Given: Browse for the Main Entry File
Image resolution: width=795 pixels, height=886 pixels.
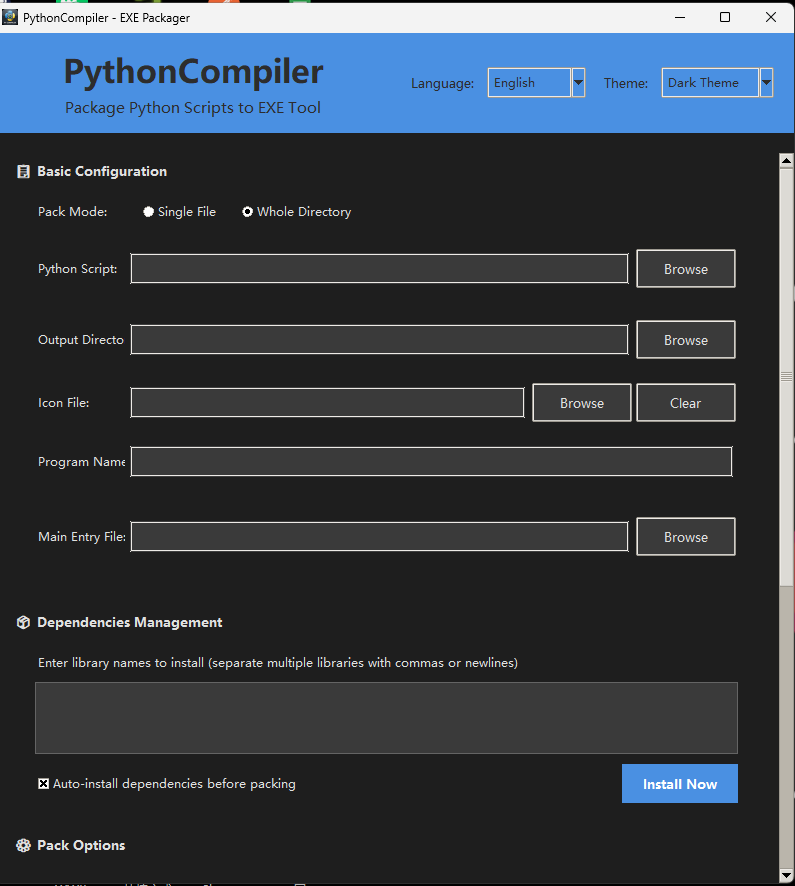Looking at the screenshot, I should (x=685, y=537).
